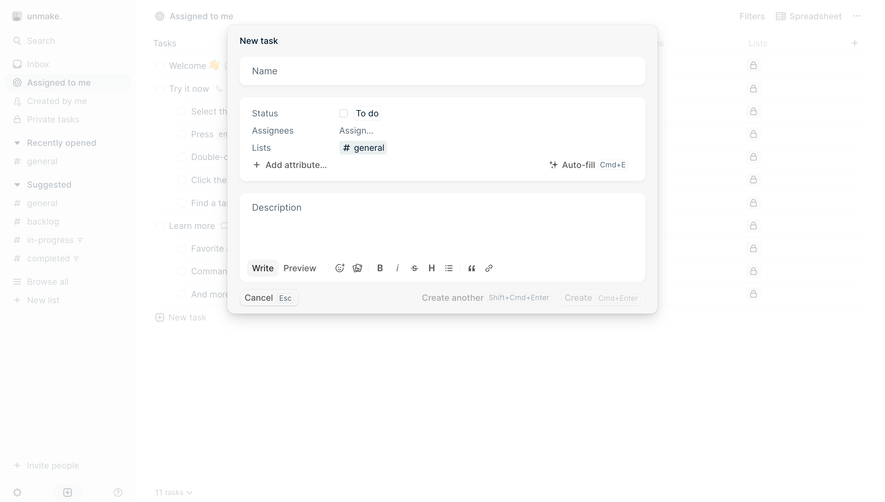
Task: Open the backlog list in sidebar
Action: click(x=68, y=221)
